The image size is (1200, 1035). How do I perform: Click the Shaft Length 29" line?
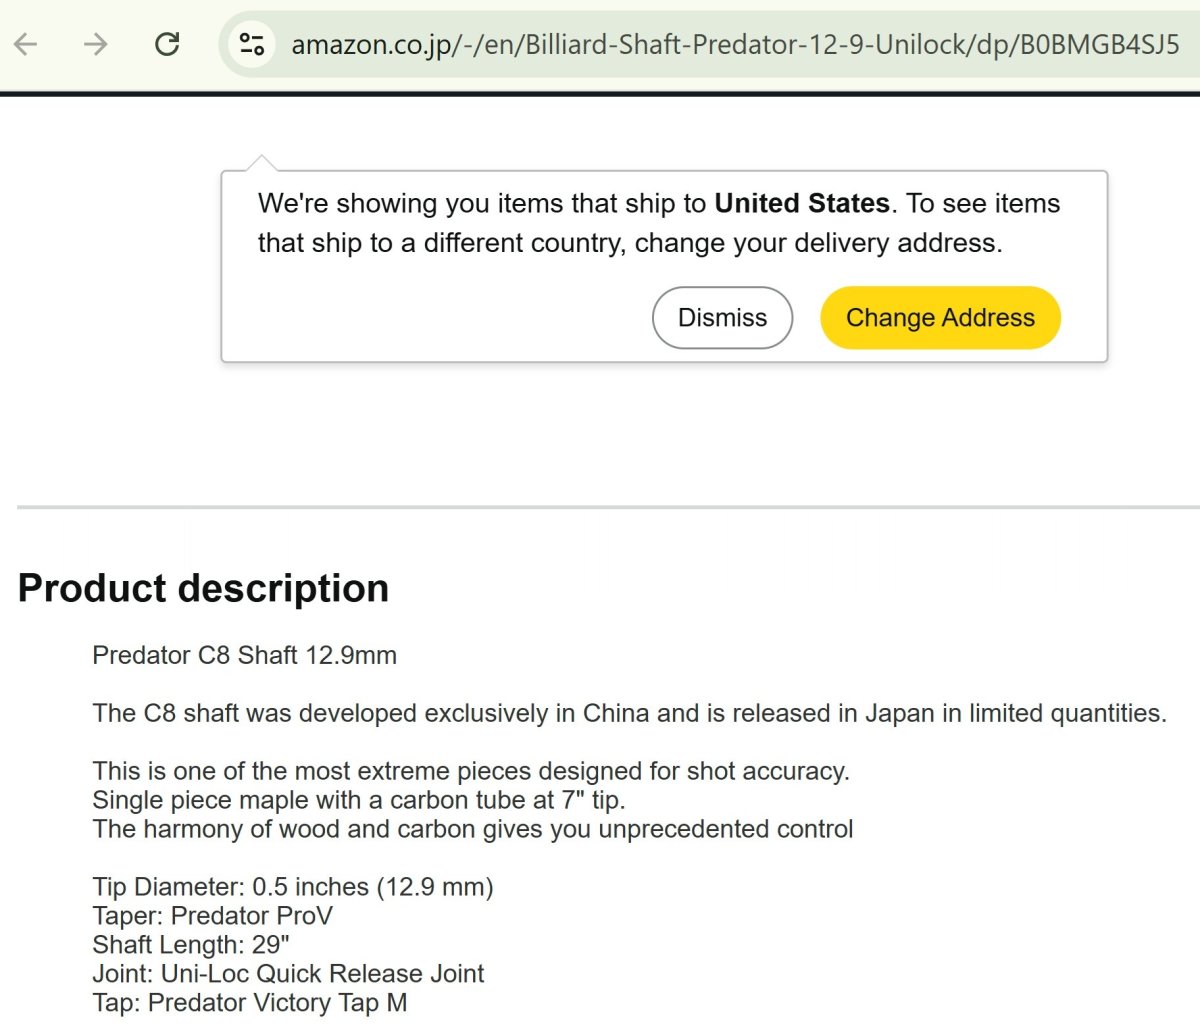(x=191, y=945)
